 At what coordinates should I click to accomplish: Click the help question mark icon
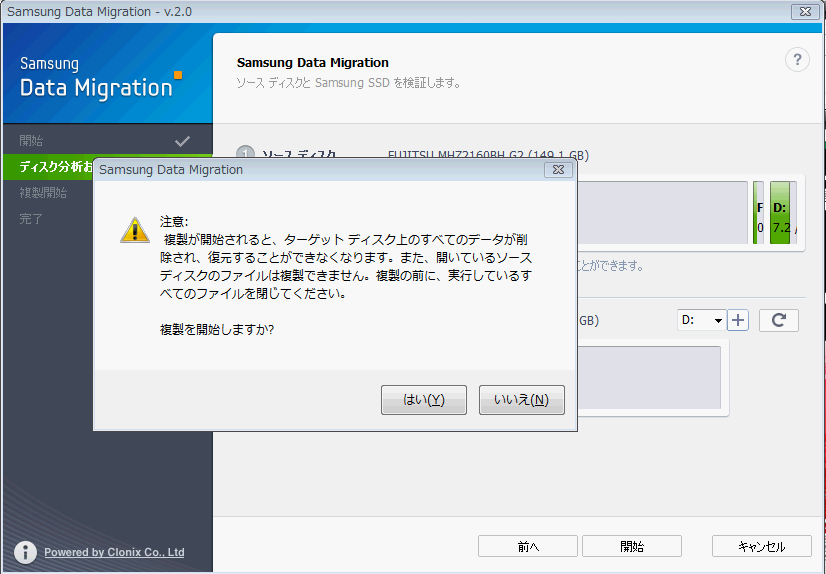click(797, 60)
